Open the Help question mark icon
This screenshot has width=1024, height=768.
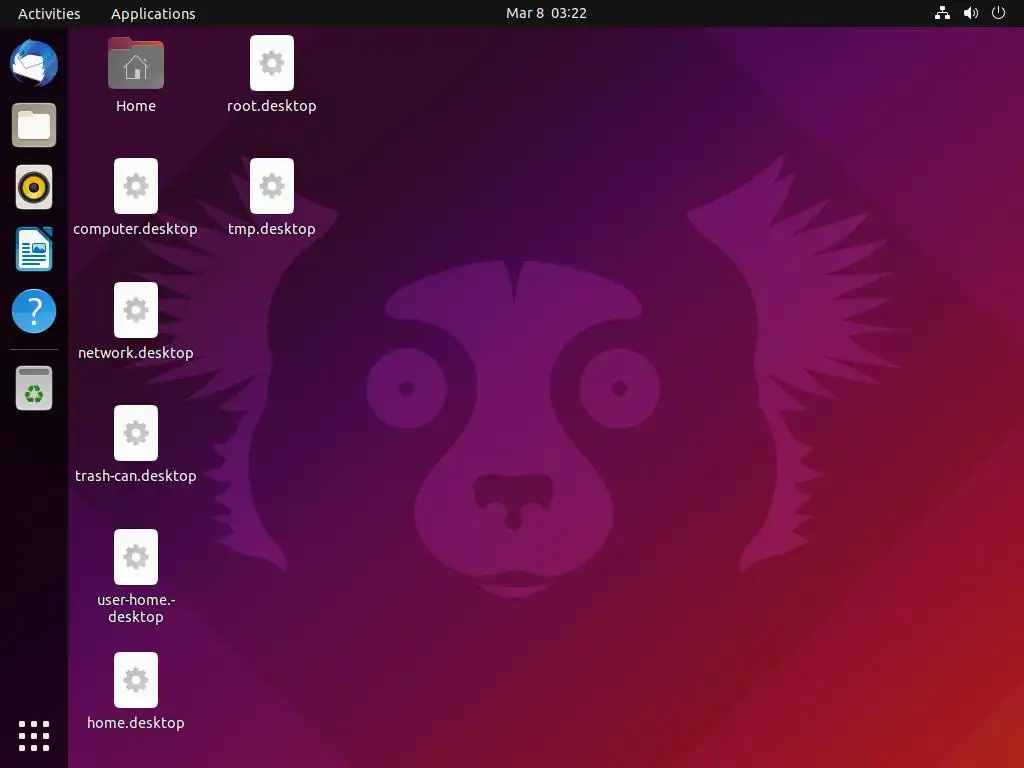tap(34, 311)
